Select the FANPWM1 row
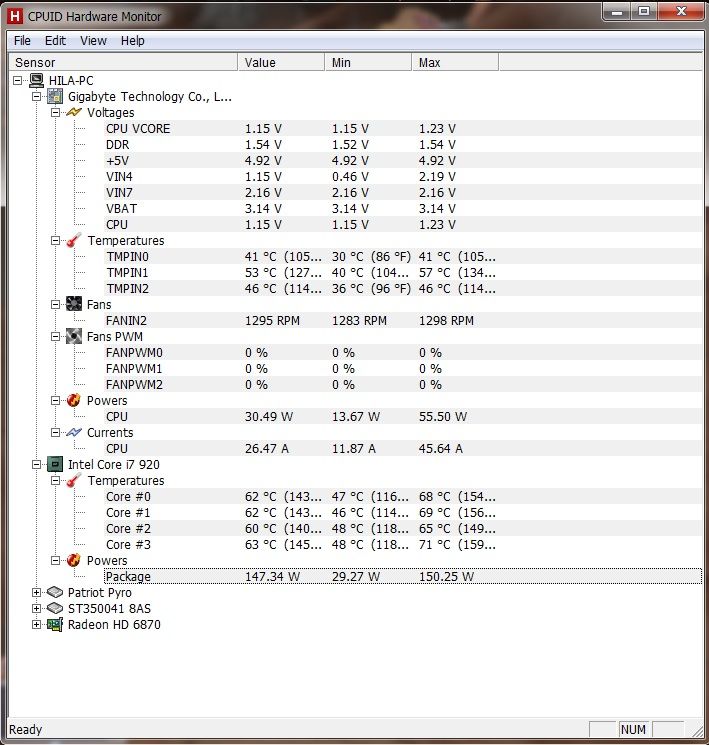 coord(403,369)
